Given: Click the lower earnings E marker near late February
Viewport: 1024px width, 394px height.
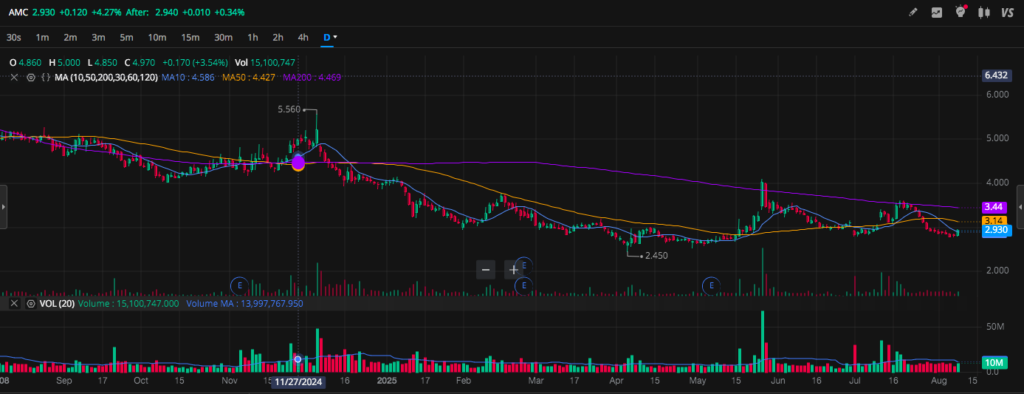Looking at the screenshot, I should pos(523,285).
